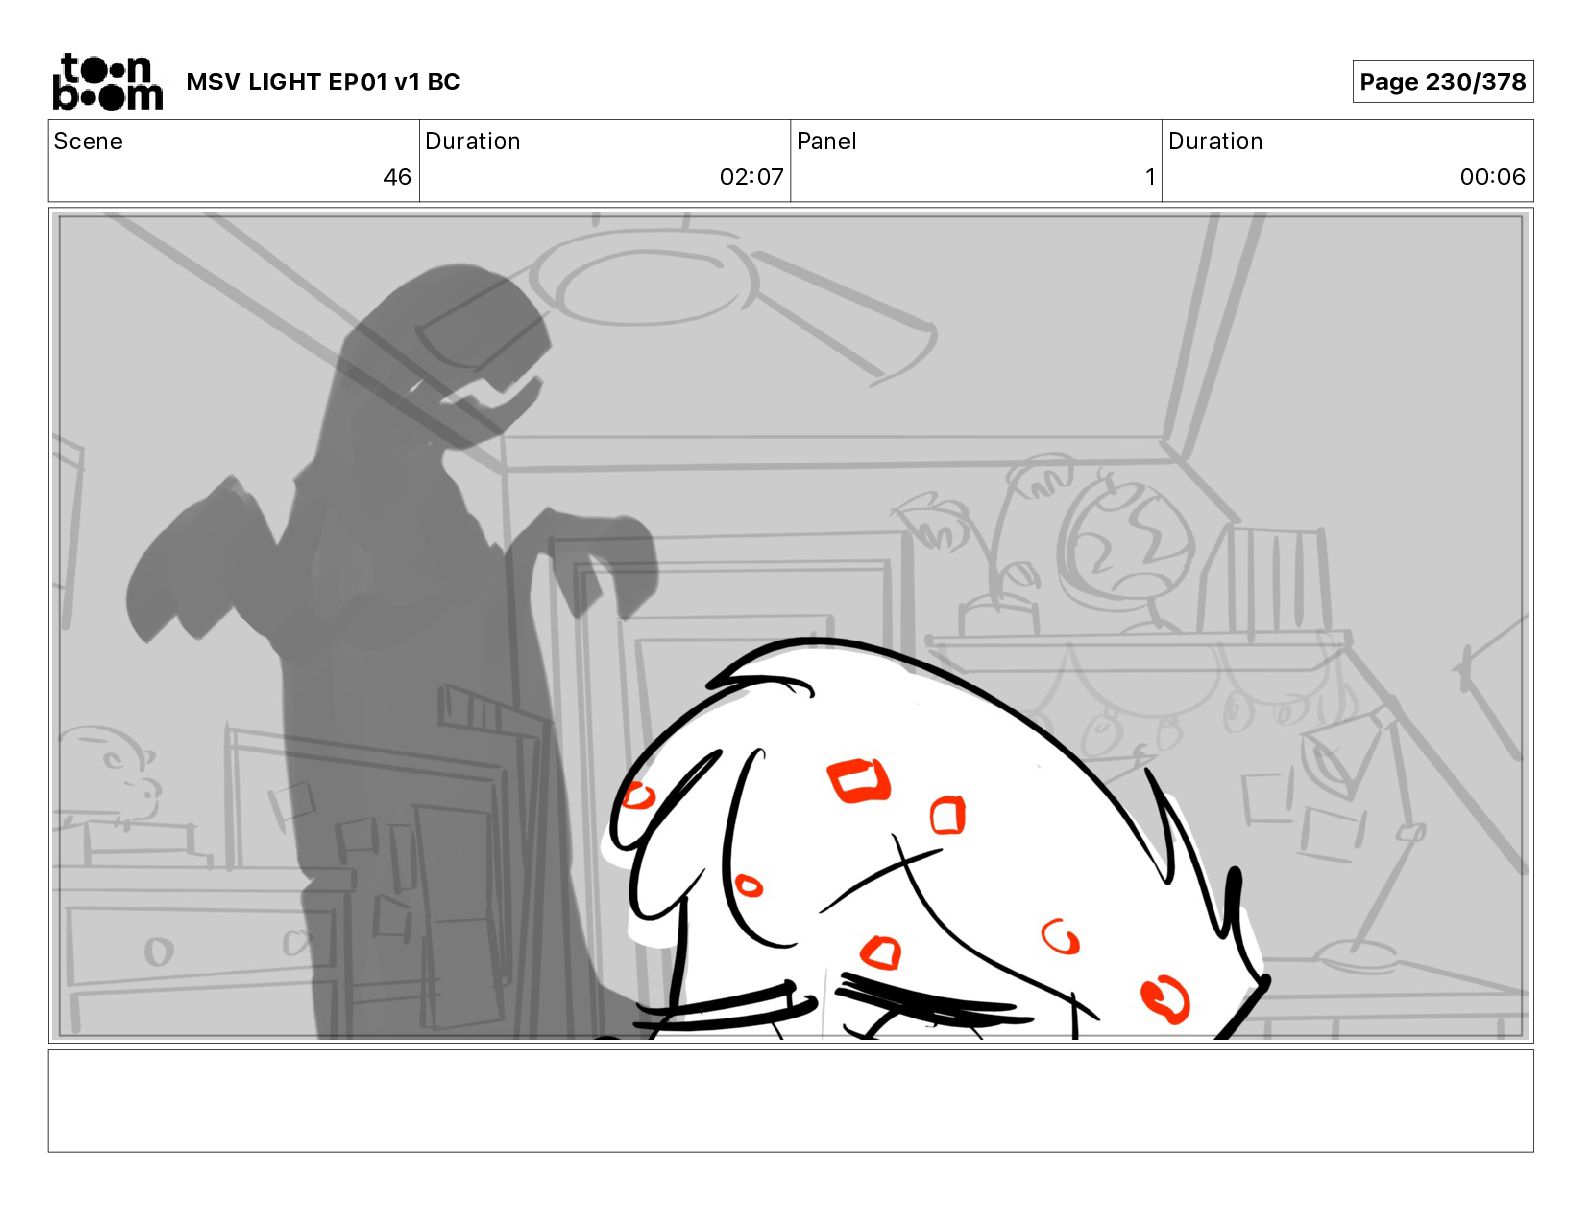Click the storyboard panel drawing thumbnail

click(790, 626)
